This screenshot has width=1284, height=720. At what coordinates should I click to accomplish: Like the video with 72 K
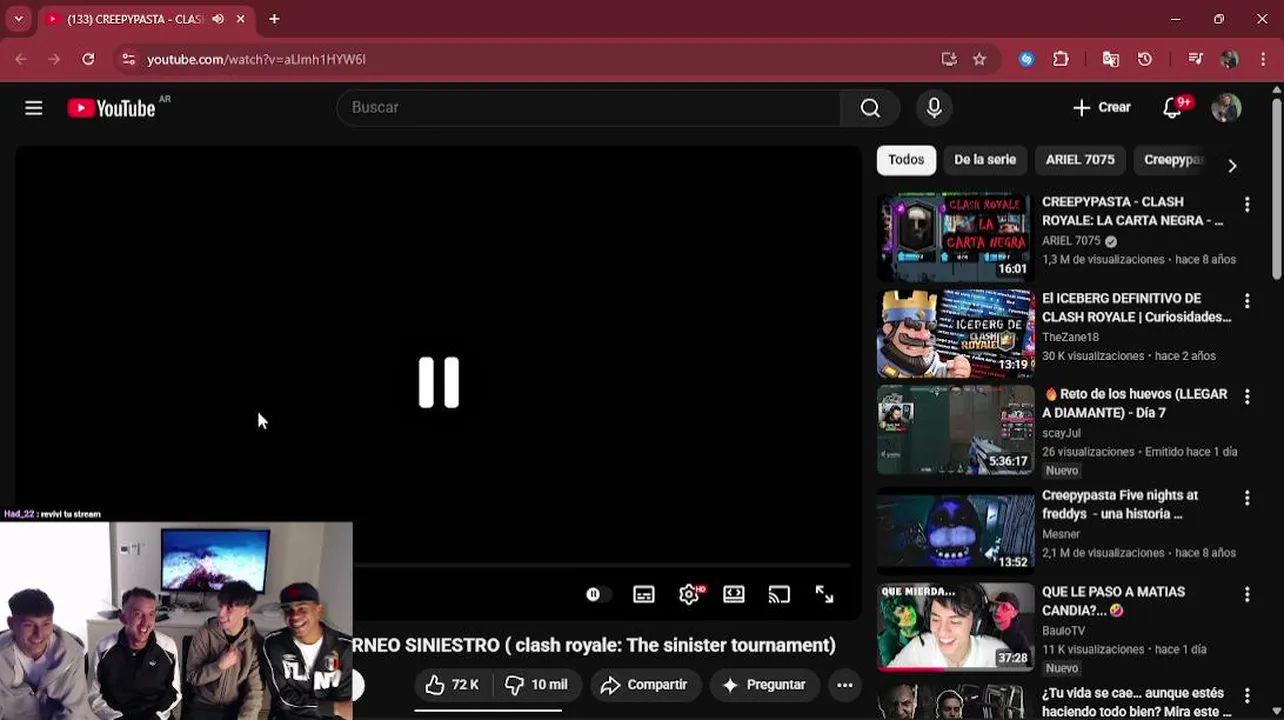452,685
